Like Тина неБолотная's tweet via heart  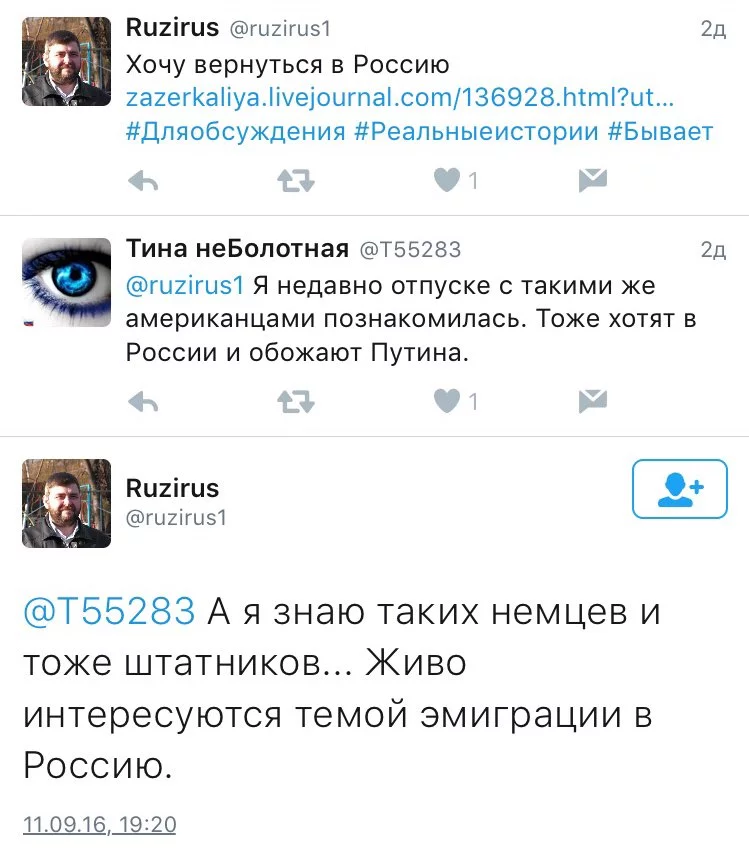pos(447,401)
